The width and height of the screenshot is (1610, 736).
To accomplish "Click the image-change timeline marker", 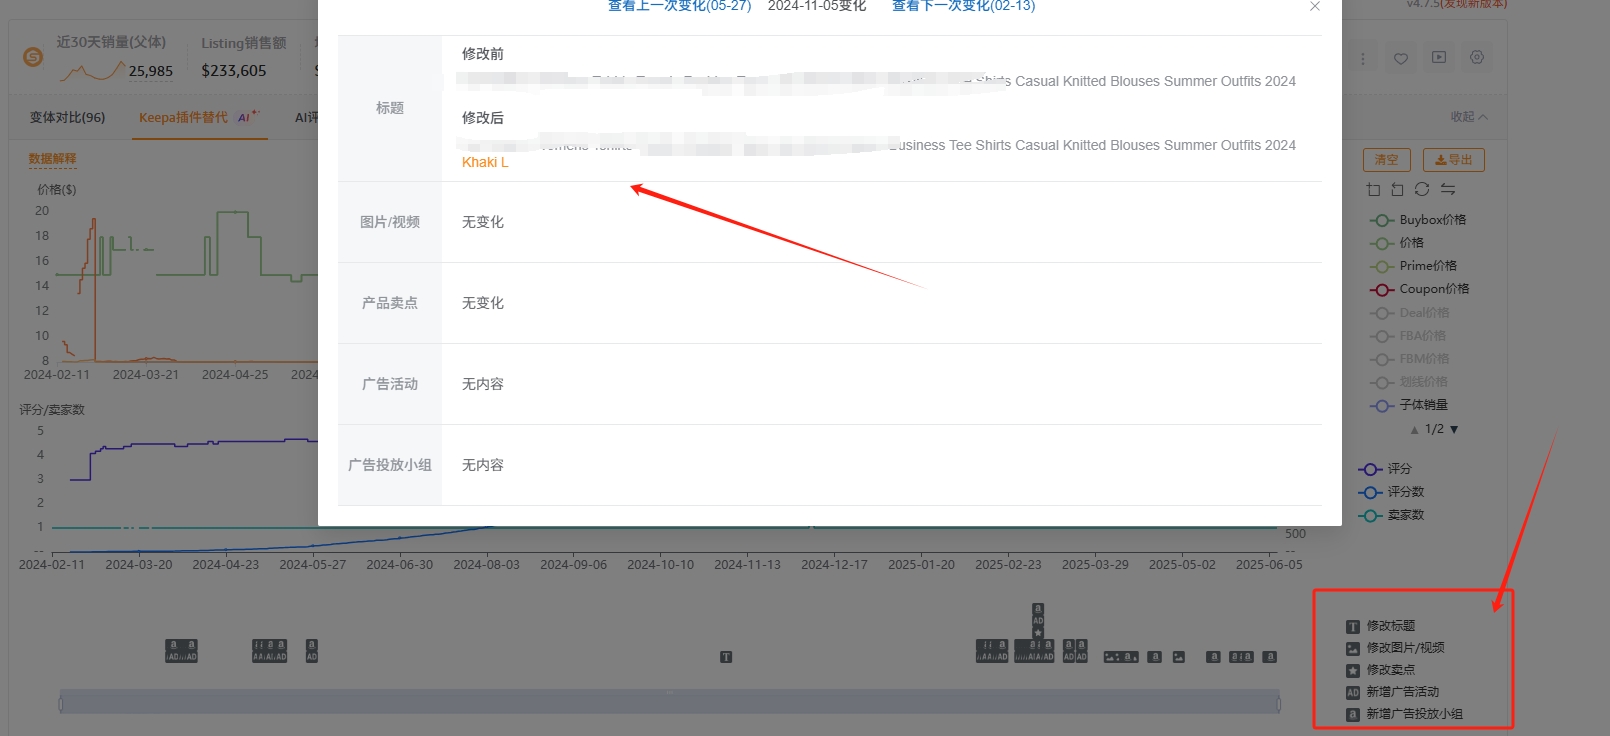I will [x=1179, y=657].
